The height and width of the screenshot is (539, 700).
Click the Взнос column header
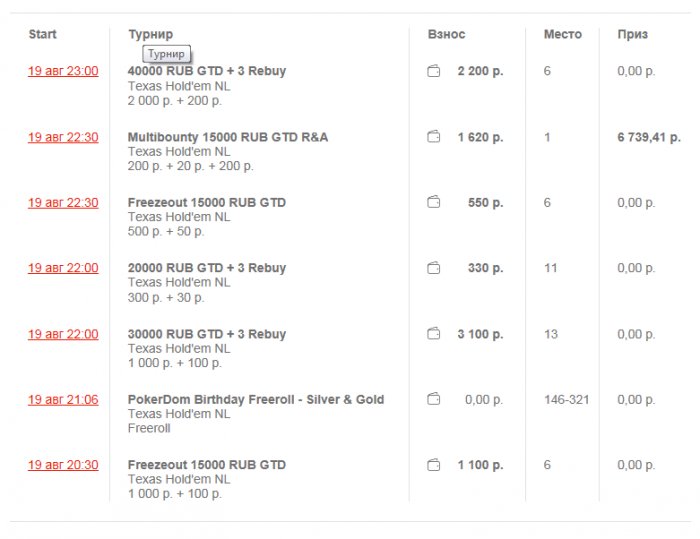click(x=446, y=34)
